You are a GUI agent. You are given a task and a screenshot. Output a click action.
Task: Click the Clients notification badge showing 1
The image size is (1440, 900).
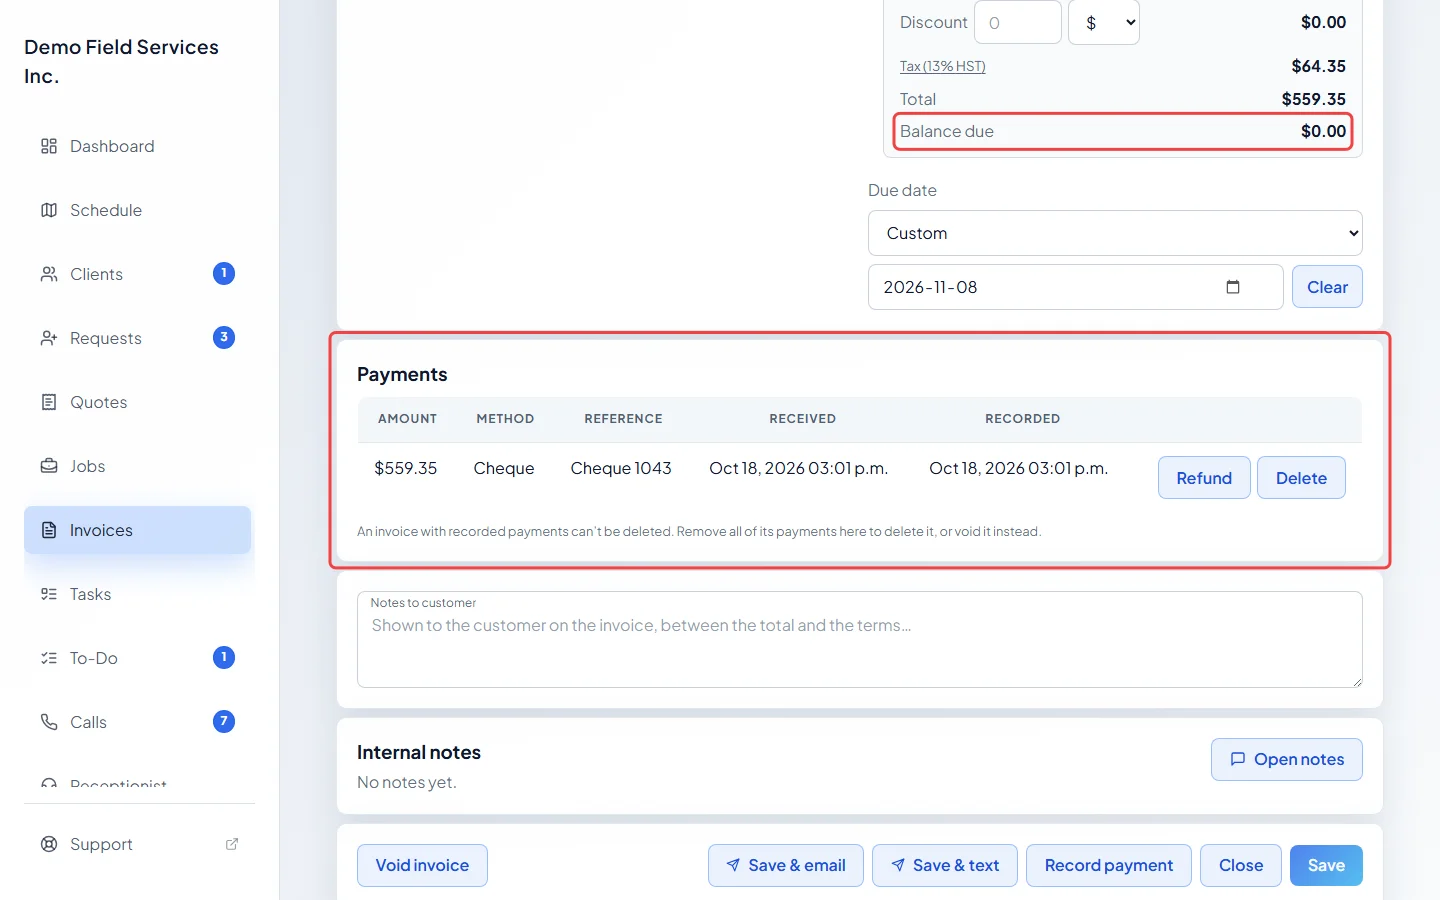click(x=224, y=273)
